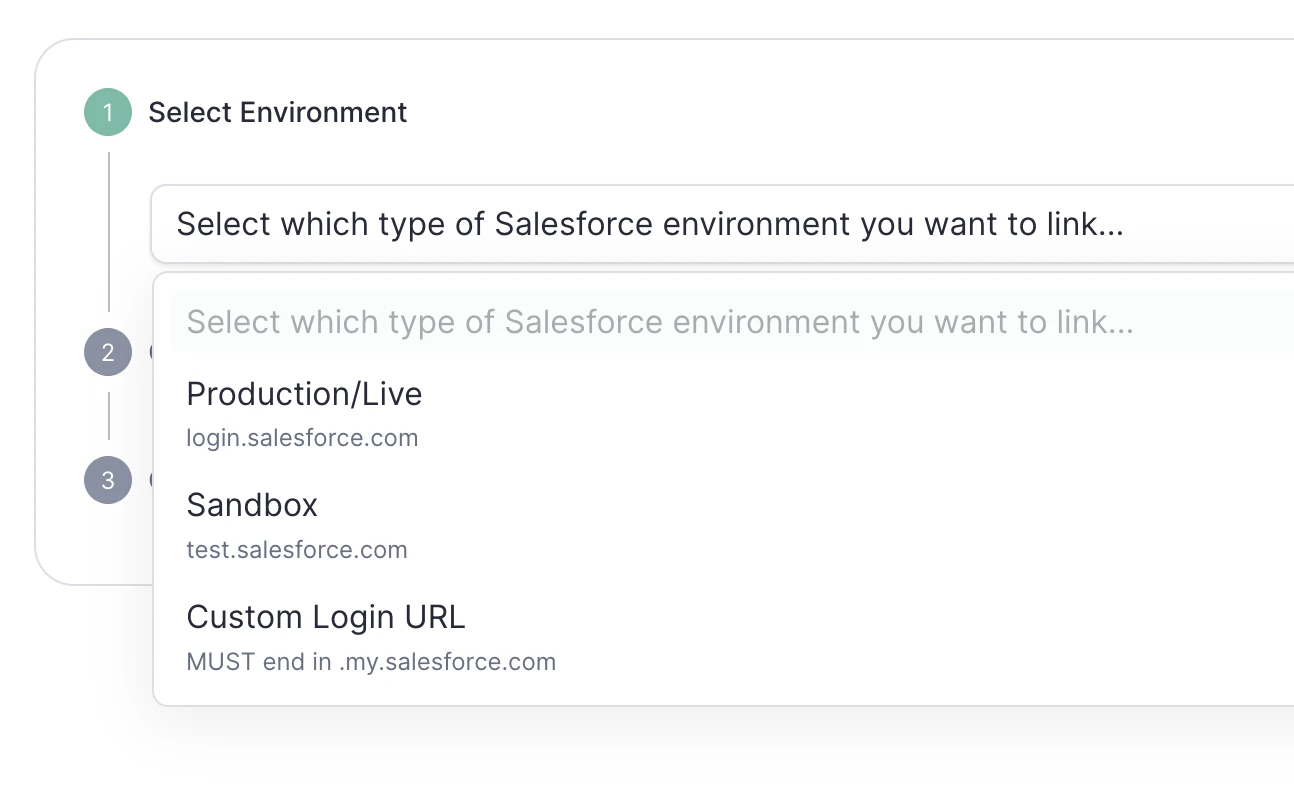Select the login.salesforce.com subtitle

302,438
